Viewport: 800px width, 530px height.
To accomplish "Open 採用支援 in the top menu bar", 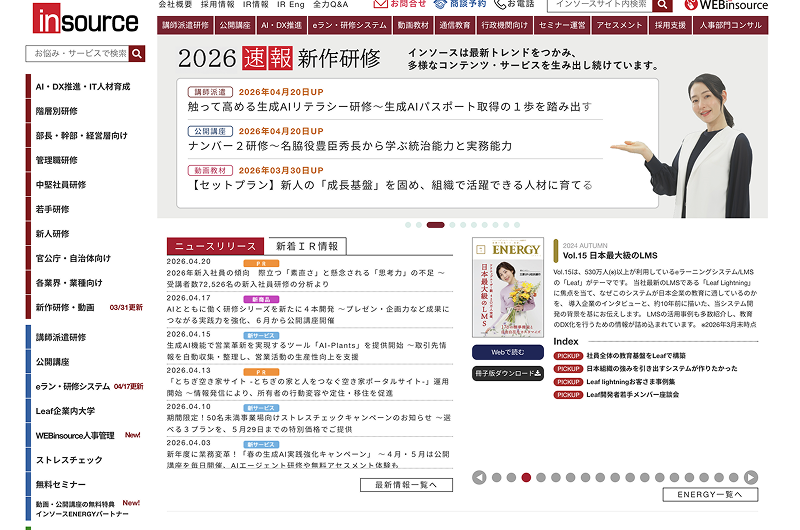I will 670,26.
